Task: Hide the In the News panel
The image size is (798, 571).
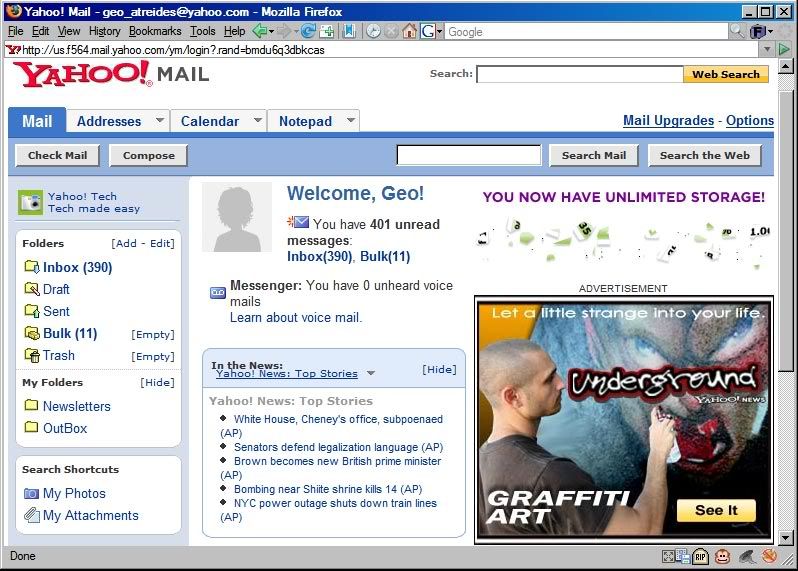Action: point(439,369)
